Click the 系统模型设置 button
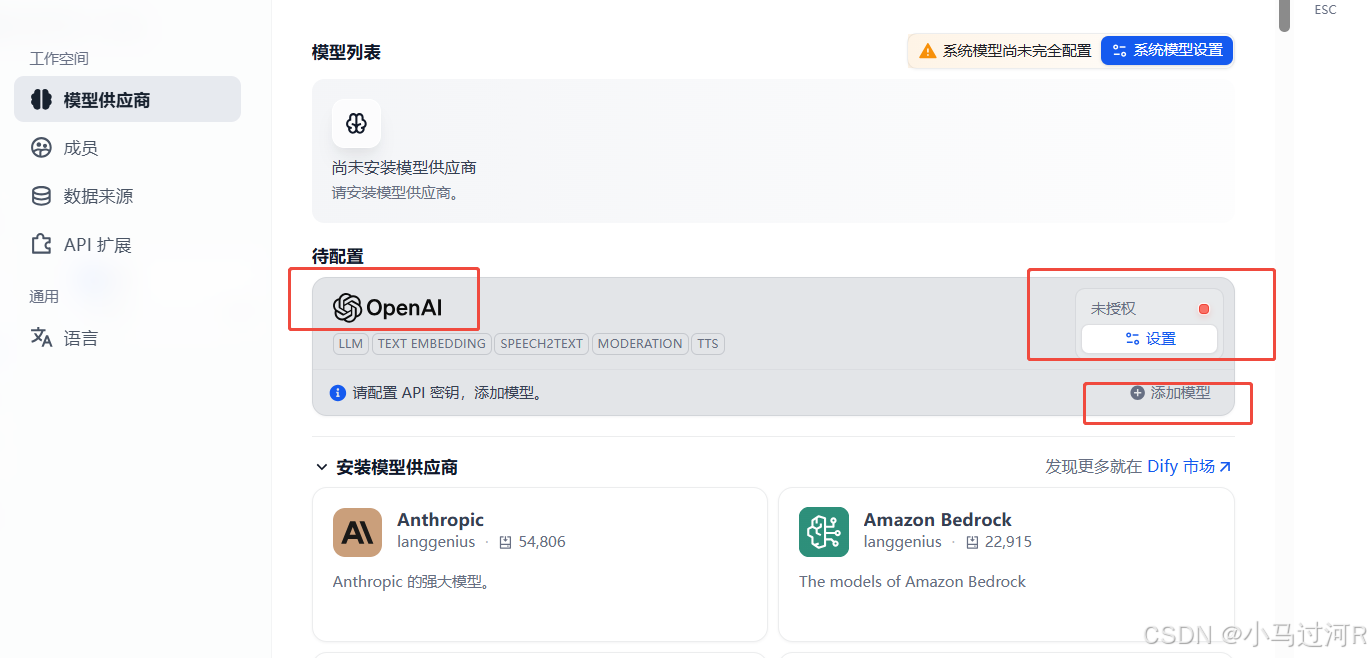This screenshot has height=658, width=1371. [1167, 50]
